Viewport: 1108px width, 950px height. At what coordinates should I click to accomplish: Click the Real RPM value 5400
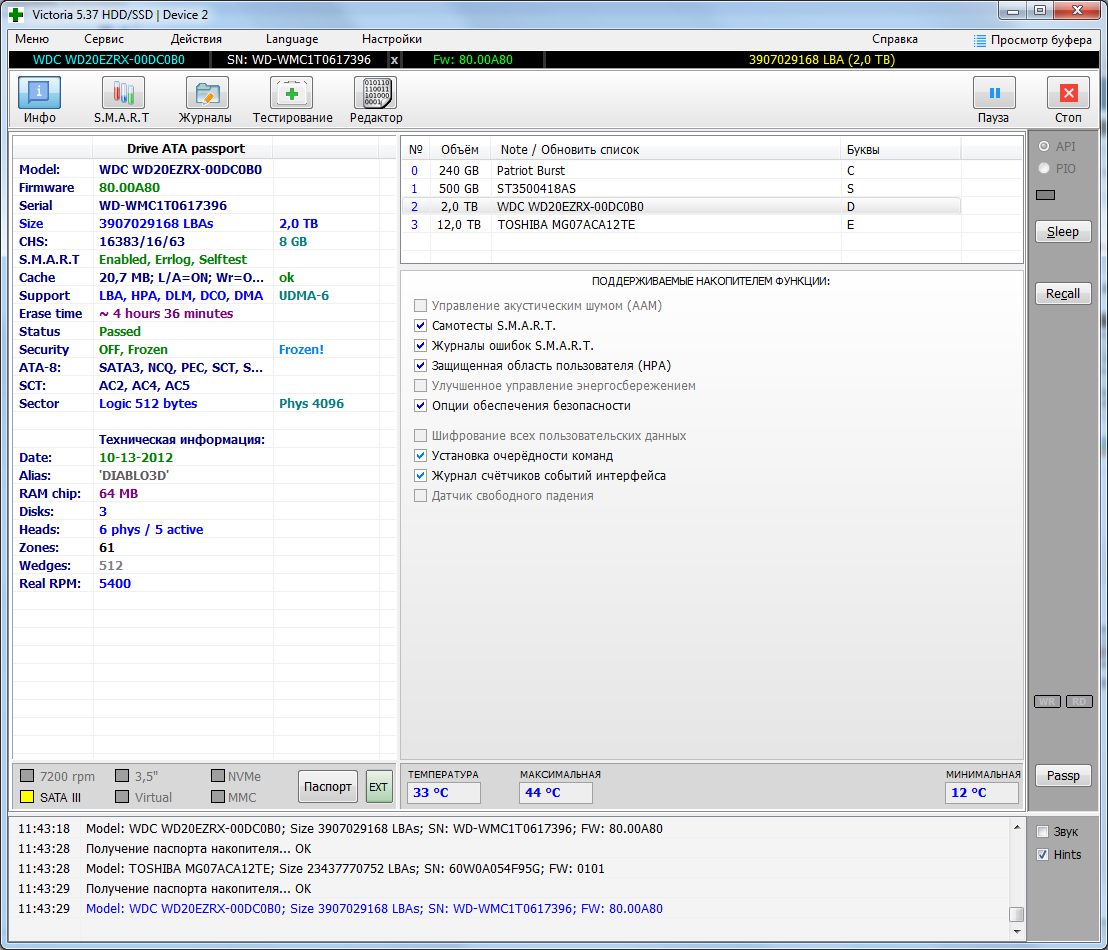pyautogui.click(x=114, y=584)
